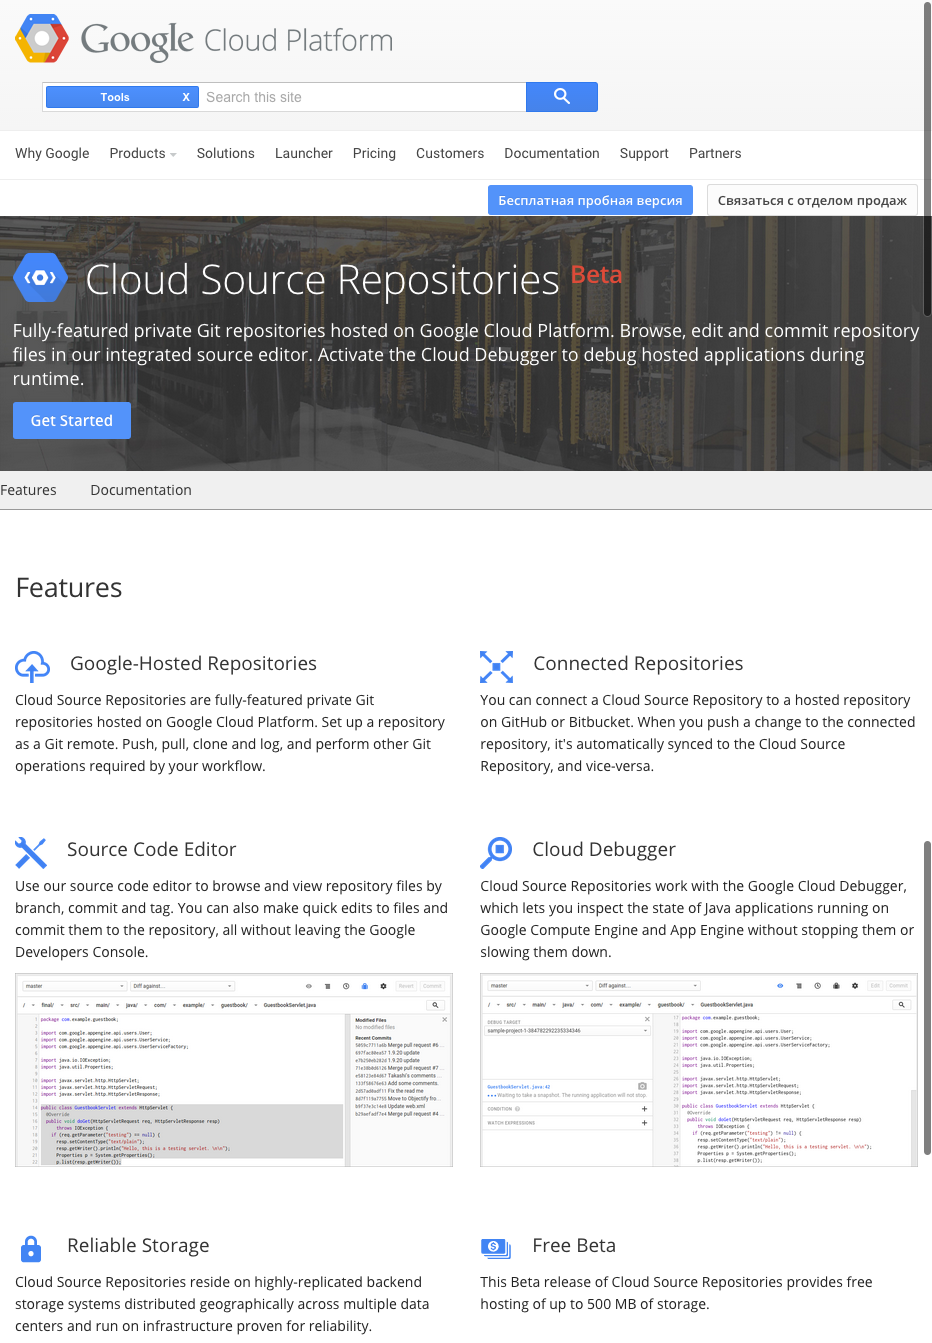Click the Source Code Editor heading
This screenshot has height=1343, width=932.
[151, 849]
